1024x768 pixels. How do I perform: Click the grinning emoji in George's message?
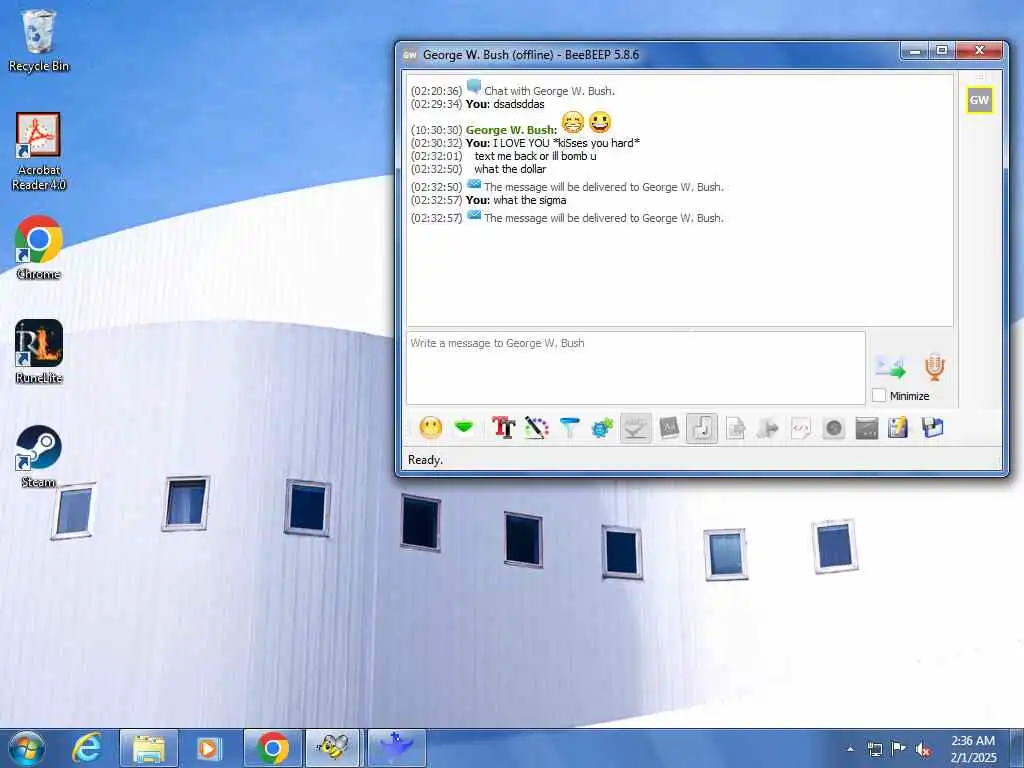coord(573,122)
